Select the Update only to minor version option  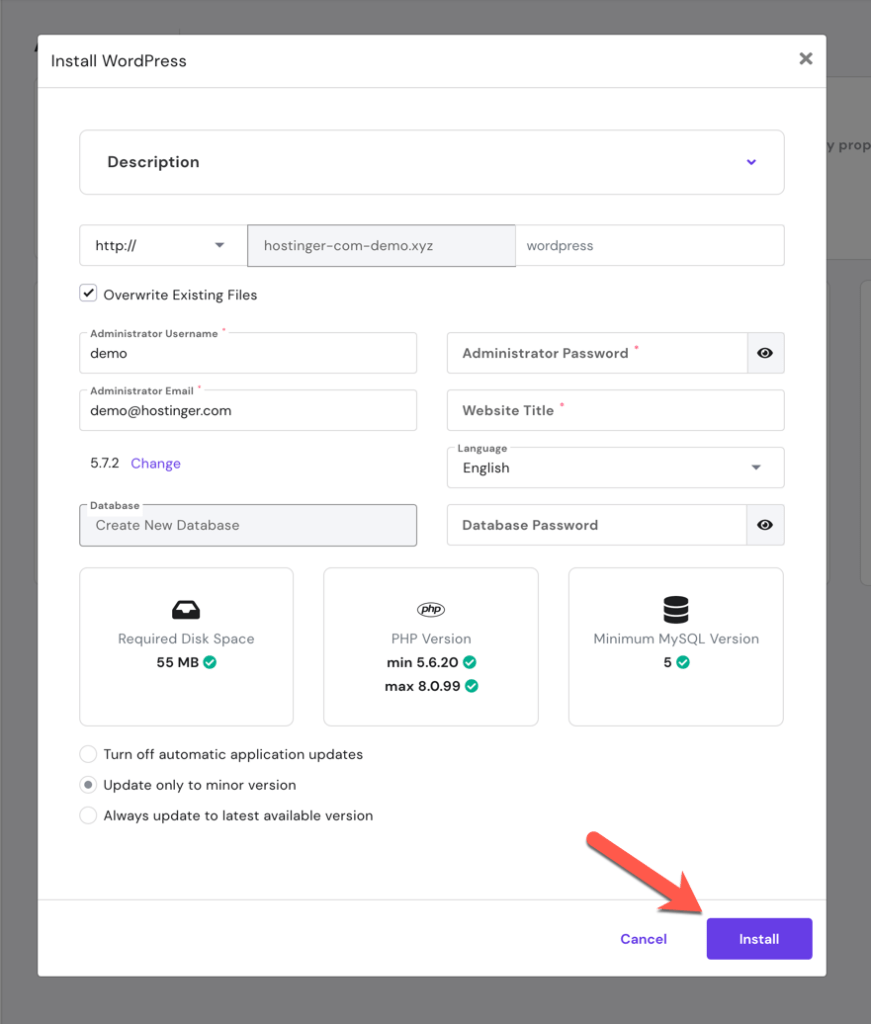click(88, 785)
